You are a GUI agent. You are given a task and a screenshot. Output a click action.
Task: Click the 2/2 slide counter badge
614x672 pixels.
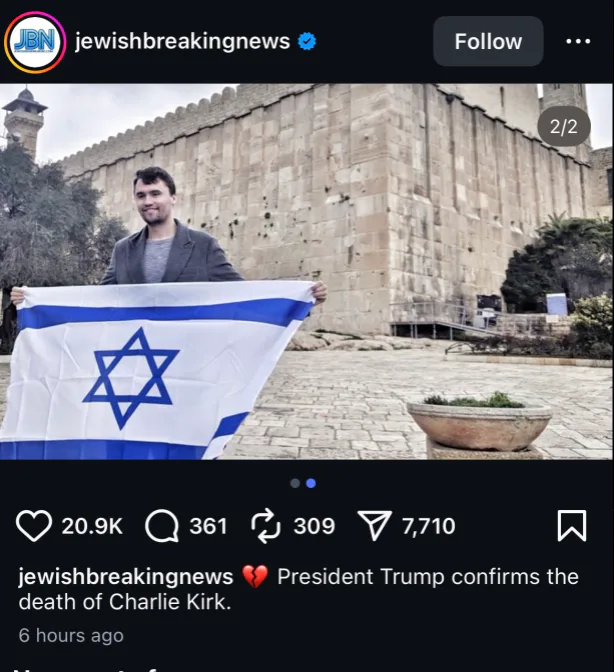point(564,126)
